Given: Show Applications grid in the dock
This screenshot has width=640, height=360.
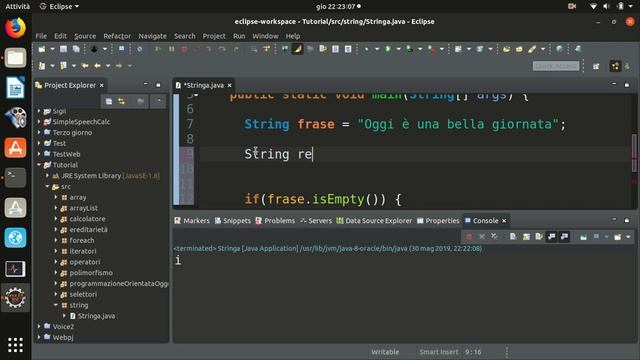Looking at the screenshot, I should click(x=16, y=345).
